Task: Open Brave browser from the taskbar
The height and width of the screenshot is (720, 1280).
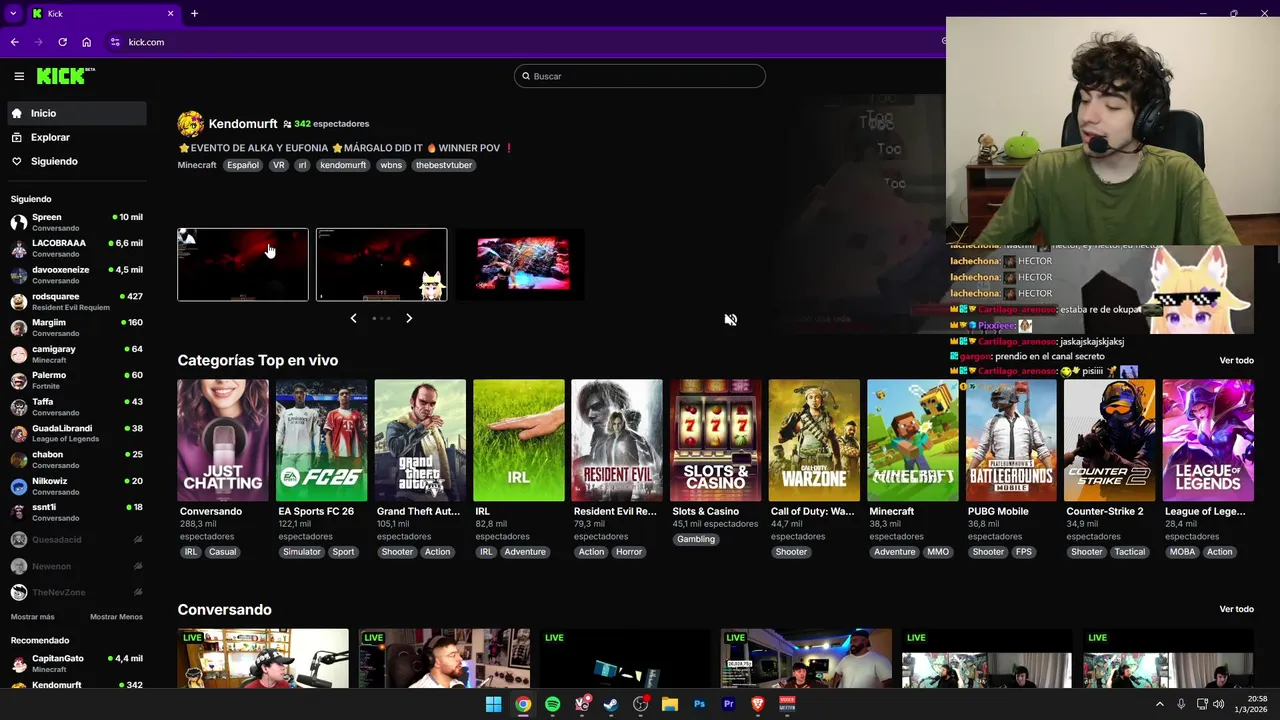Action: [x=757, y=704]
